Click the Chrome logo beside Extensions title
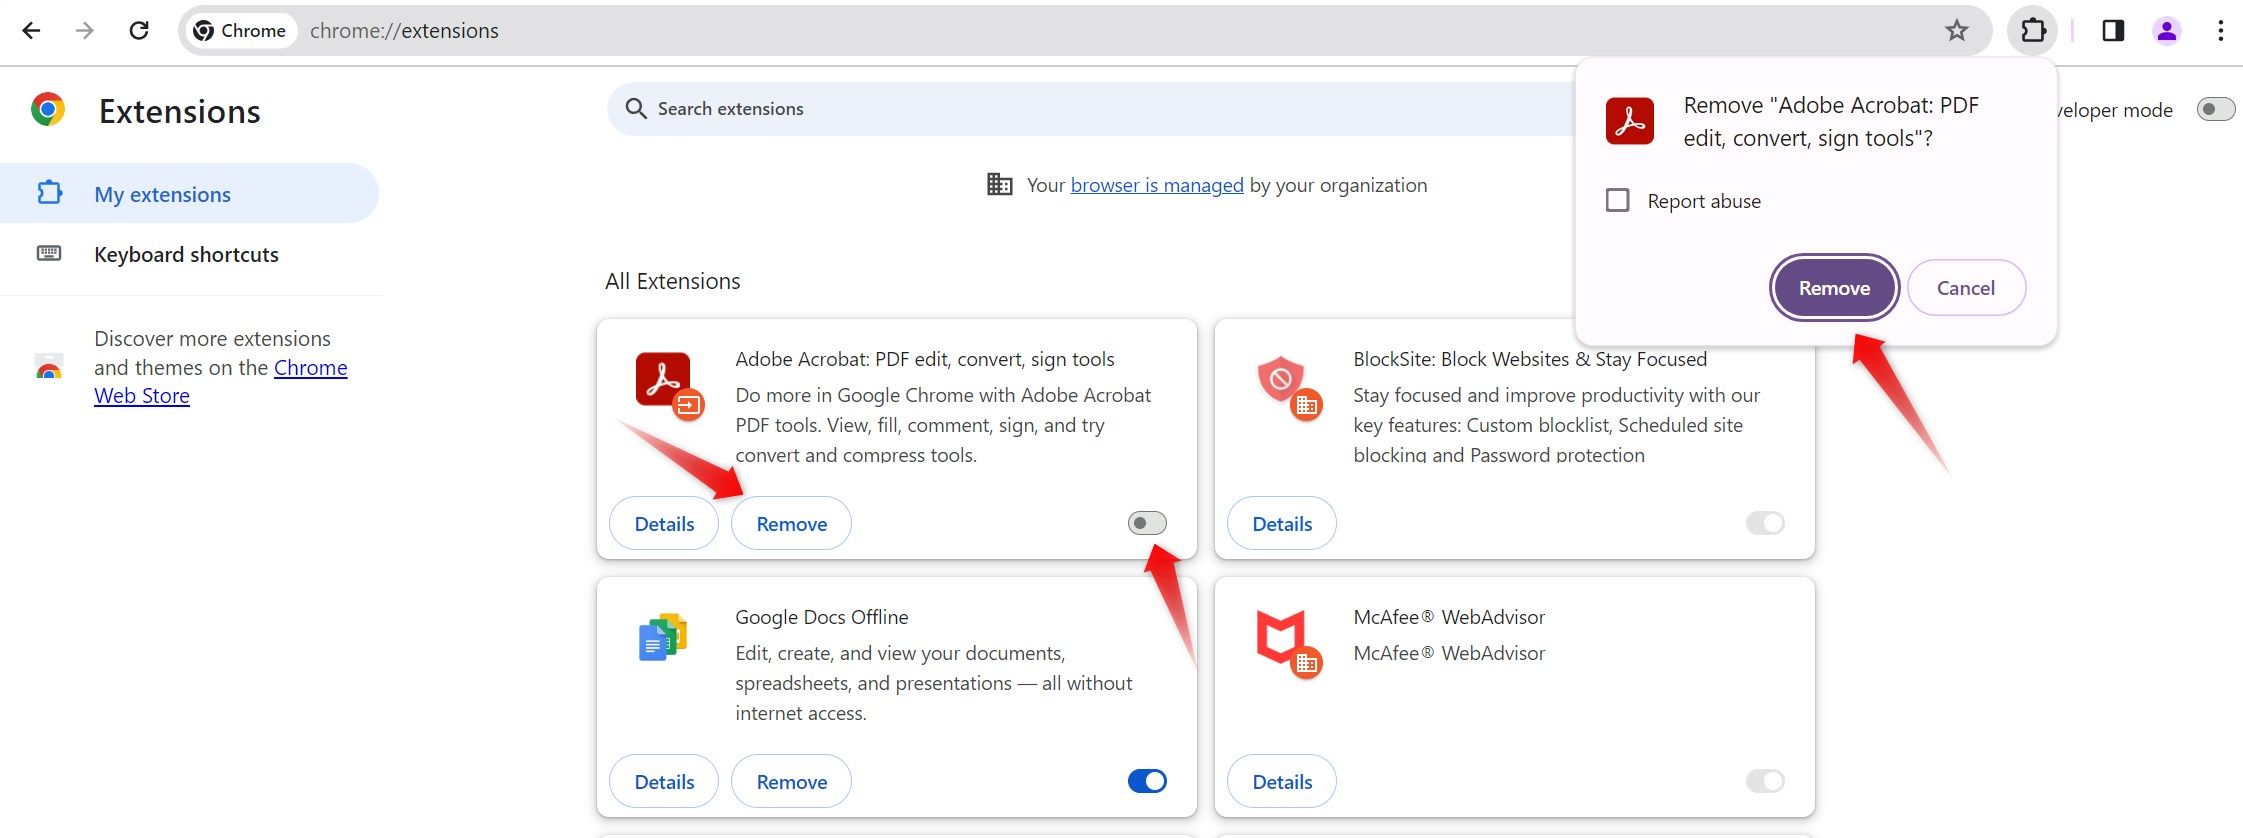Image resolution: width=2243 pixels, height=838 pixels. 48,109
